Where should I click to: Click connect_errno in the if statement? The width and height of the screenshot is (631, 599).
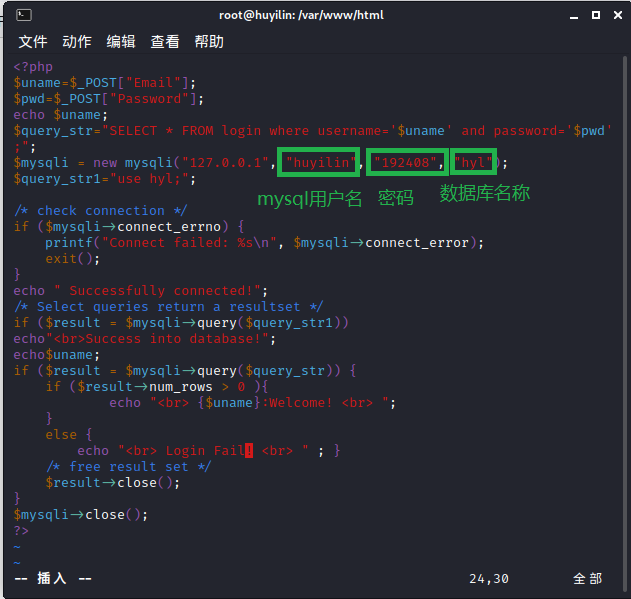(x=169, y=227)
